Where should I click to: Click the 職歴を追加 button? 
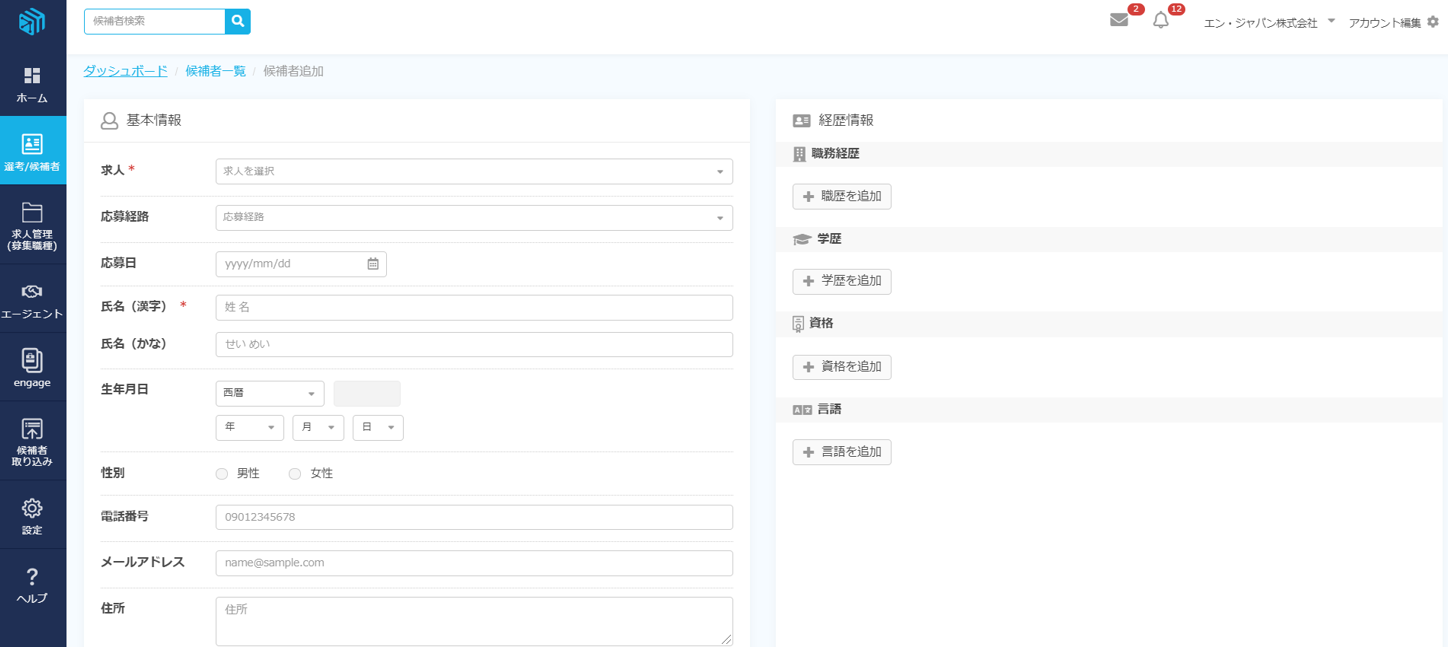(x=842, y=197)
